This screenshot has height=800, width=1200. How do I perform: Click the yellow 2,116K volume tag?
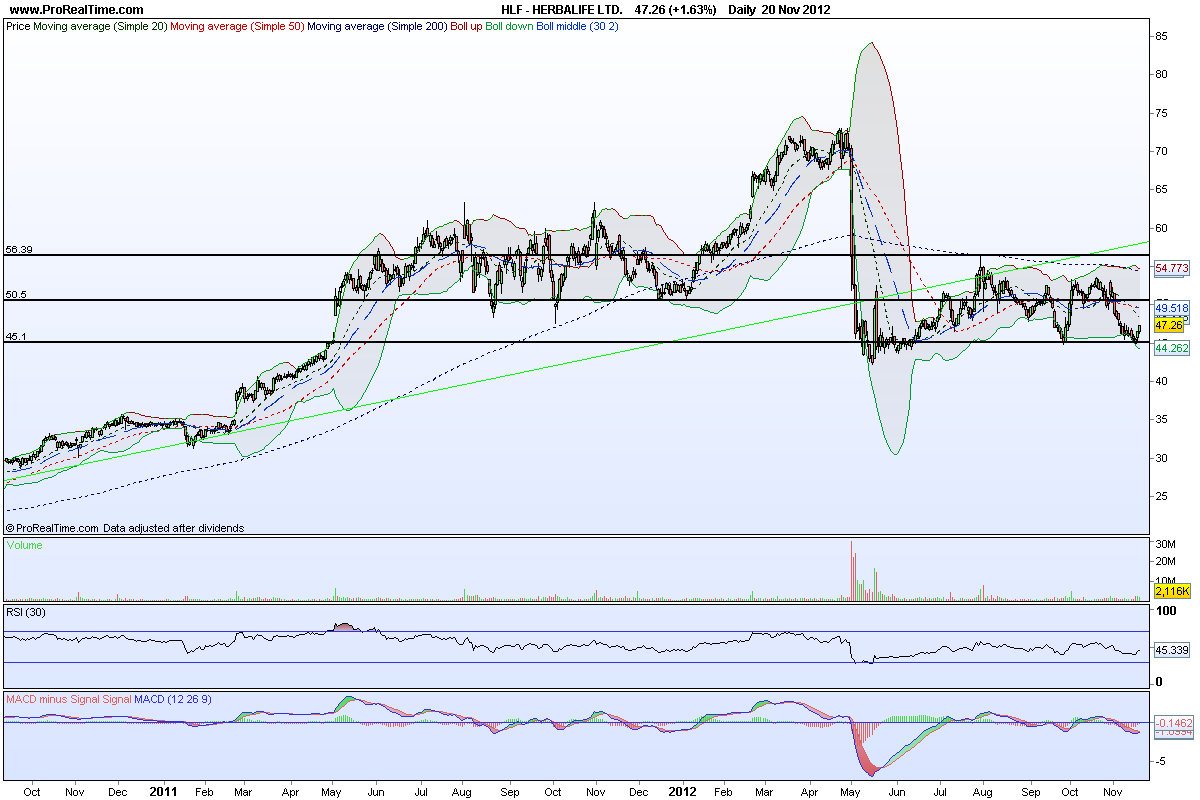1172,592
